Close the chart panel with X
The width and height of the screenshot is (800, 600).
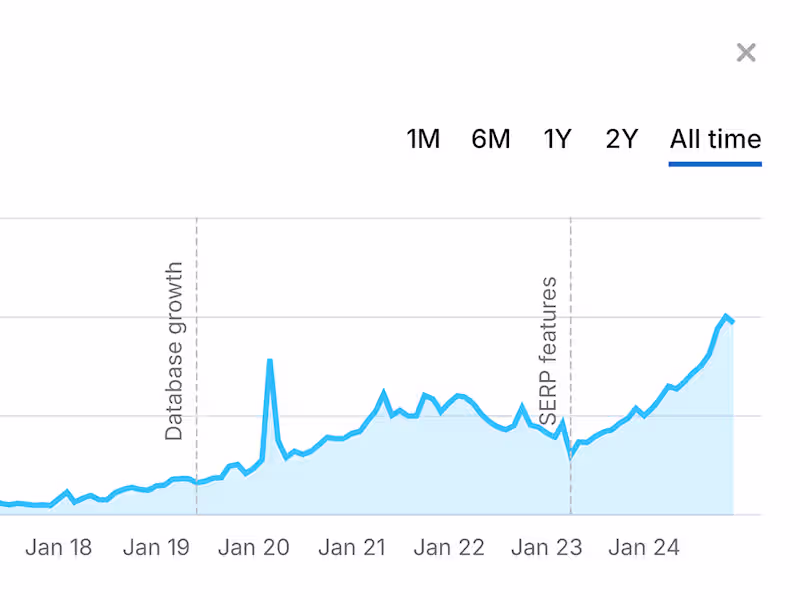tap(746, 53)
